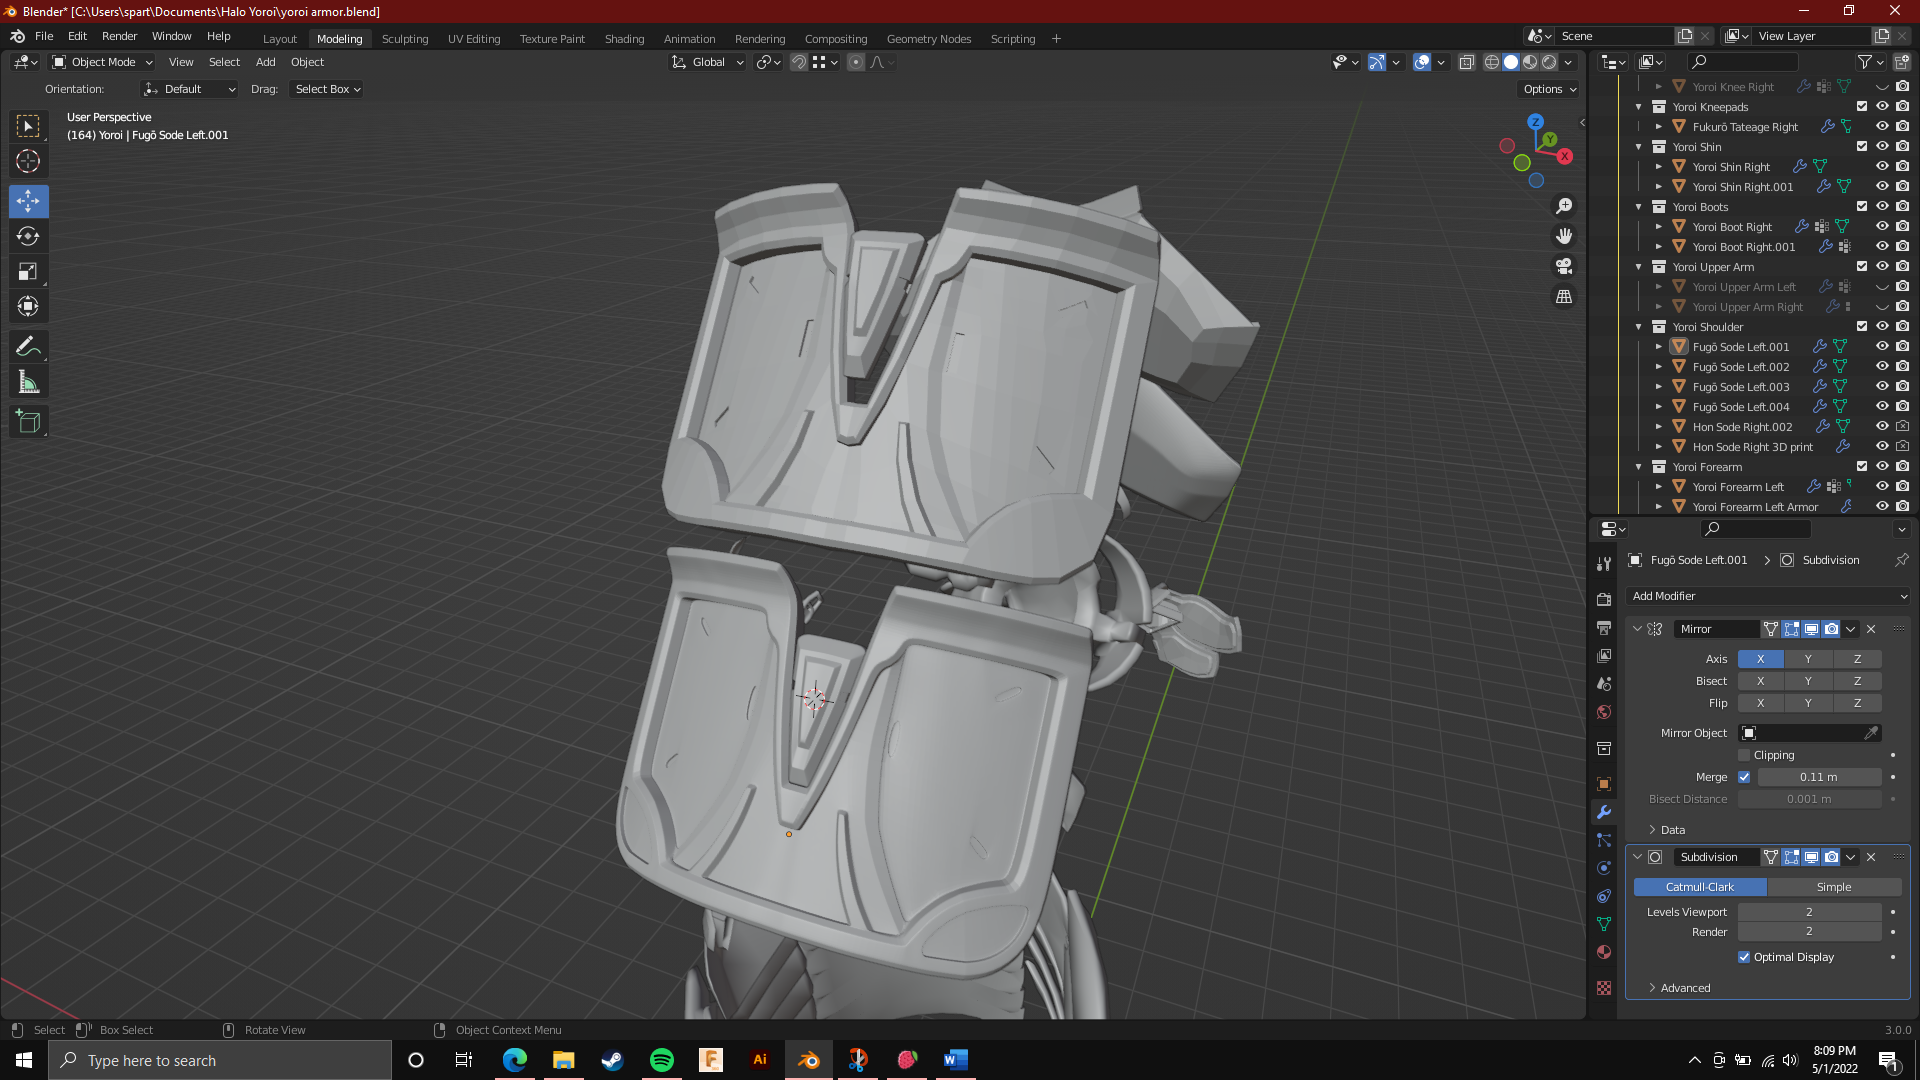
Task: Expand the Data section of Mirror
Action: 1666,830
